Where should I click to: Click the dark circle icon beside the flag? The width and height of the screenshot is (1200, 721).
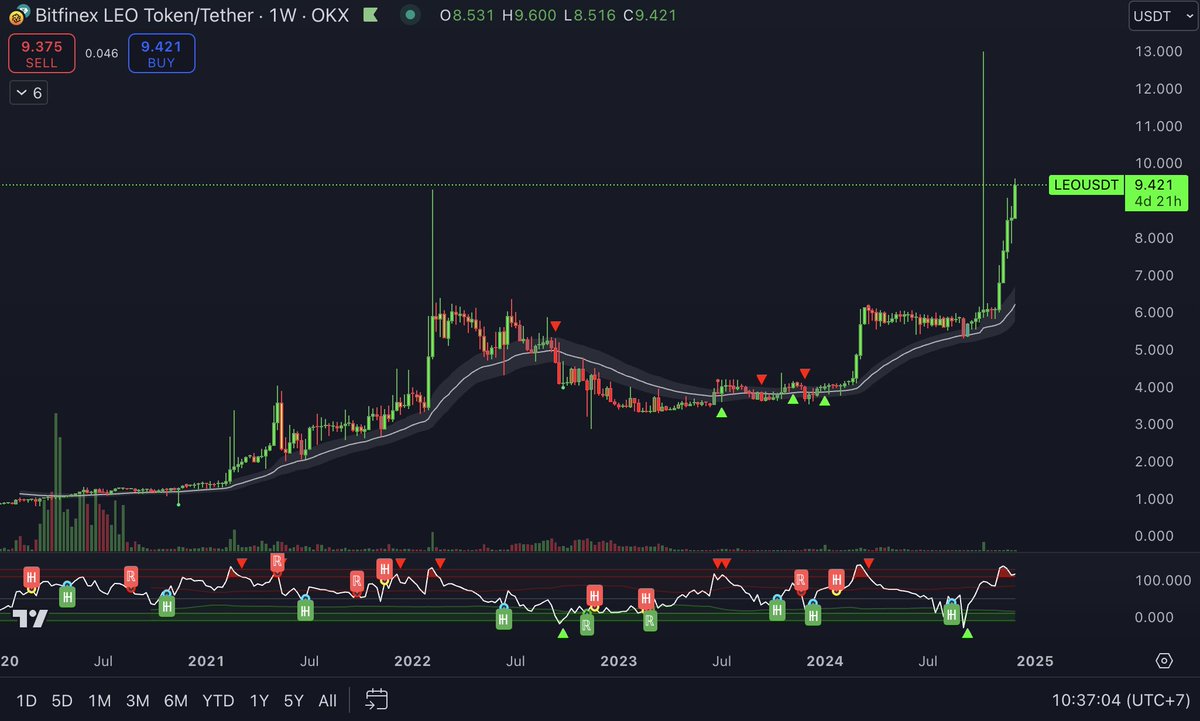click(x=410, y=16)
